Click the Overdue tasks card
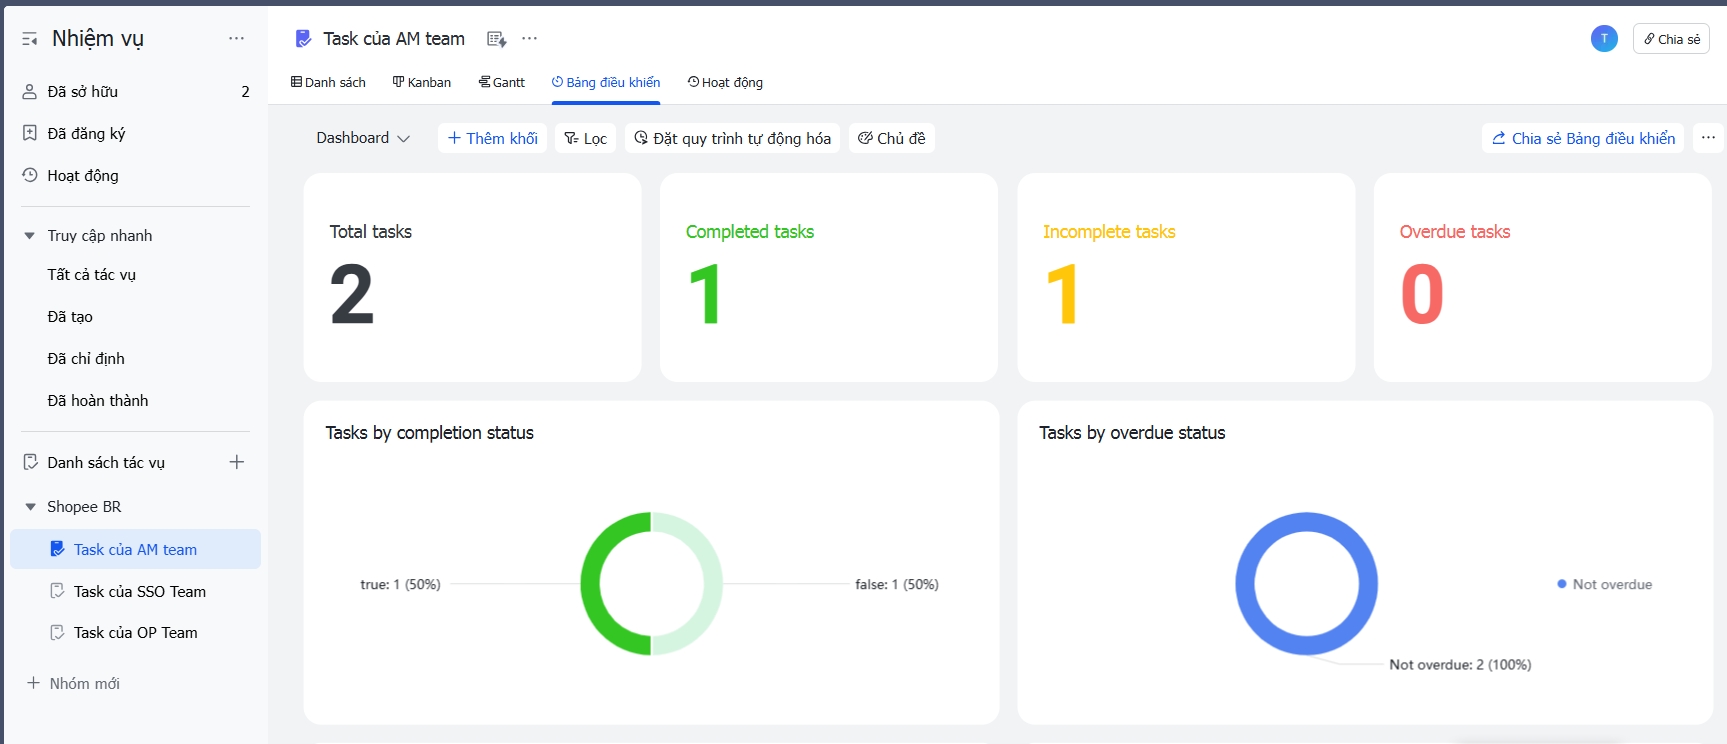This screenshot has width=1727, height=744. 1543,277
